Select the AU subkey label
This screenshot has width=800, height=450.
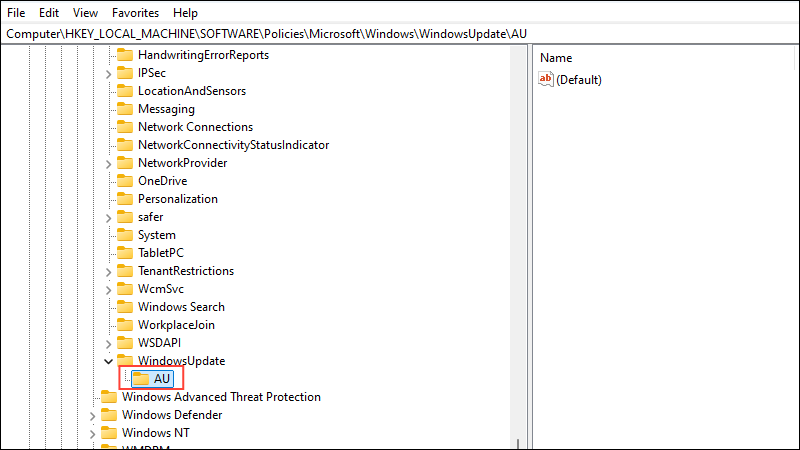point(162,379)
